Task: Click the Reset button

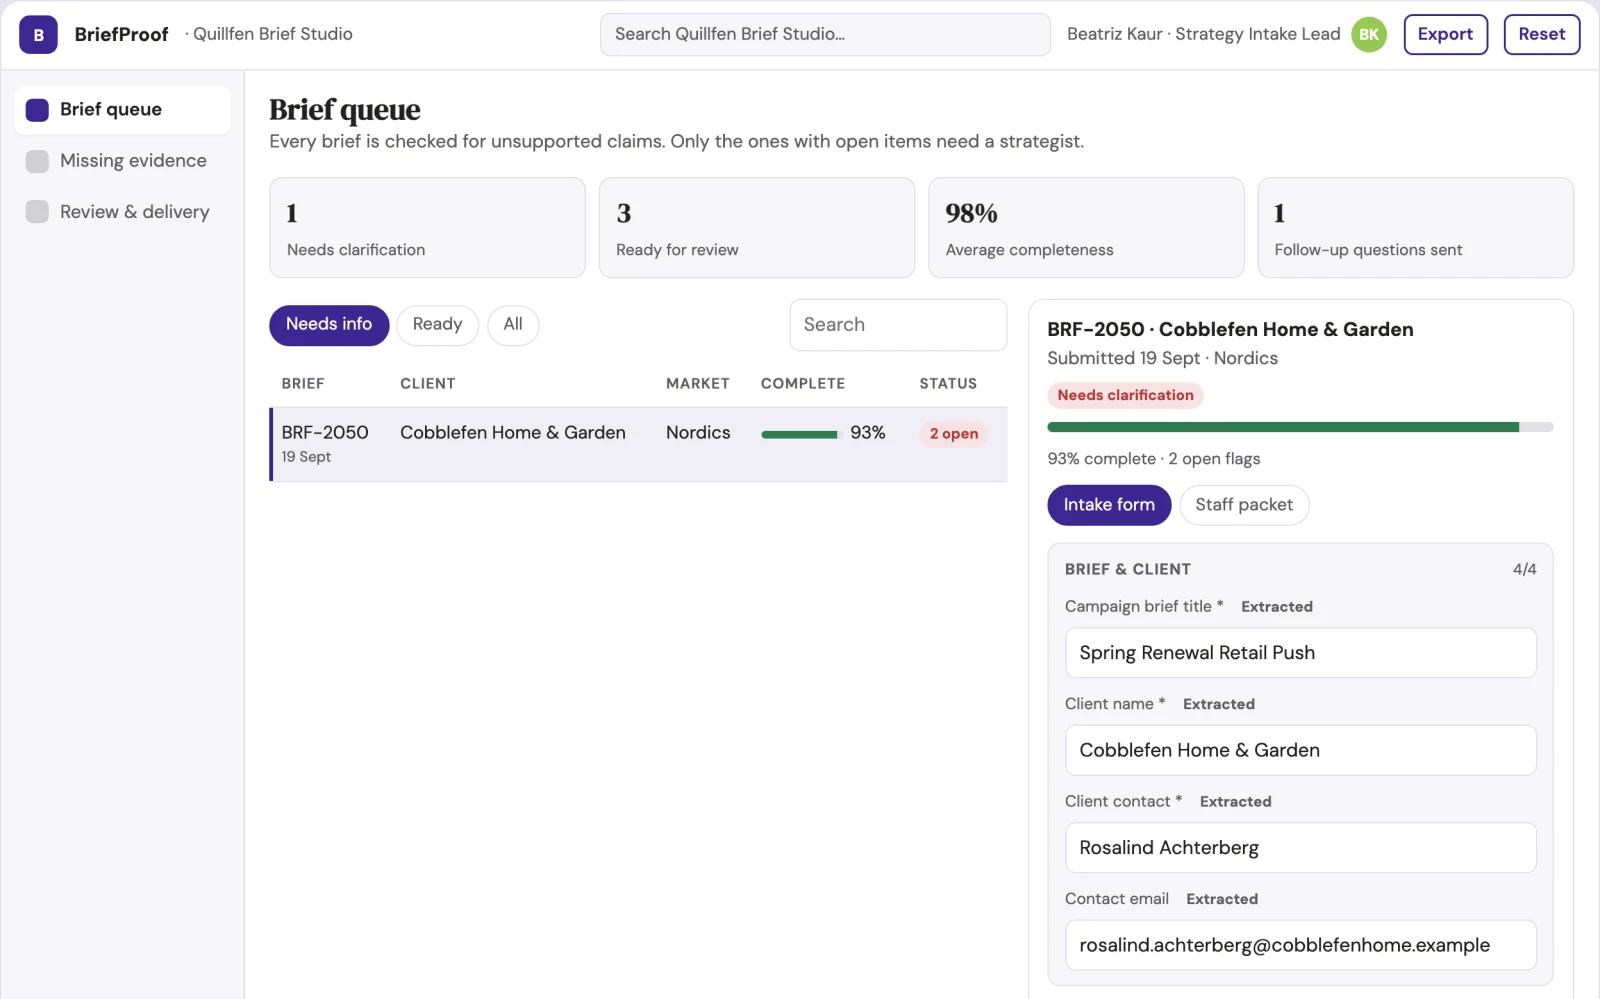Action: (x=1541, y=35)
